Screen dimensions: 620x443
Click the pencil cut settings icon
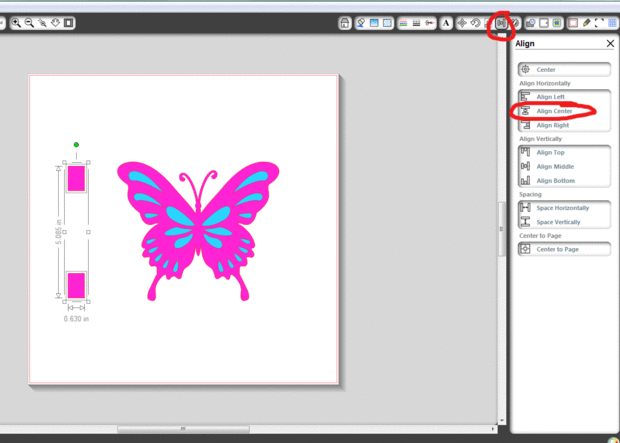pyautogui.click(x=586, y=23)
